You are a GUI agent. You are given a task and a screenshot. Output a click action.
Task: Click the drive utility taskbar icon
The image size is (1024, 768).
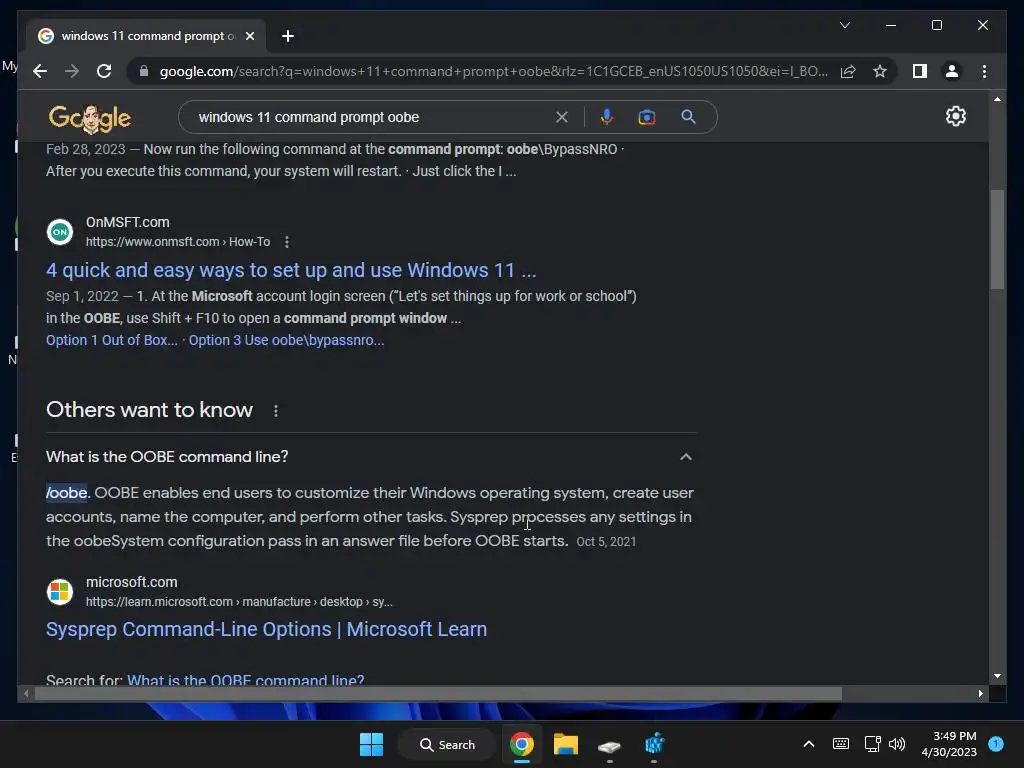click(x=609, y=745)
